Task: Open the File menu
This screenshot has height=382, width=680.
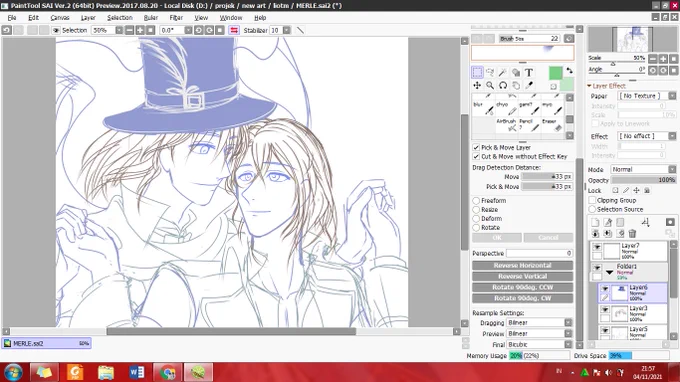Action: click(x=12, y=18)
